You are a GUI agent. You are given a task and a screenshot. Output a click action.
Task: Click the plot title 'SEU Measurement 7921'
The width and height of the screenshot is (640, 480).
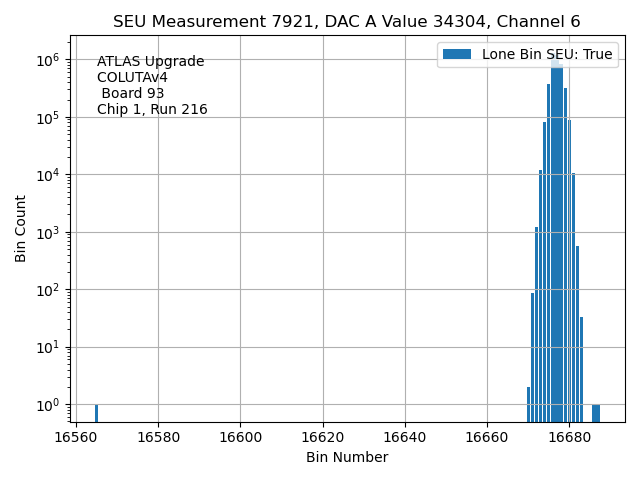(346, 22)
